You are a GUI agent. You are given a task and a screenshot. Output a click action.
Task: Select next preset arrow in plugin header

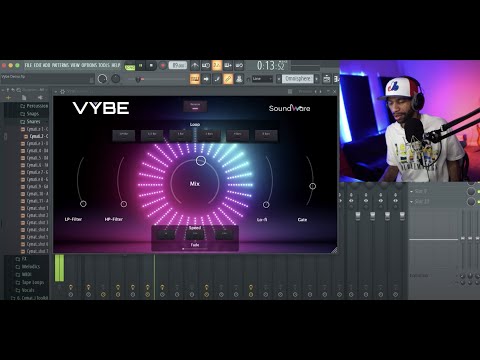pos(321,91)
